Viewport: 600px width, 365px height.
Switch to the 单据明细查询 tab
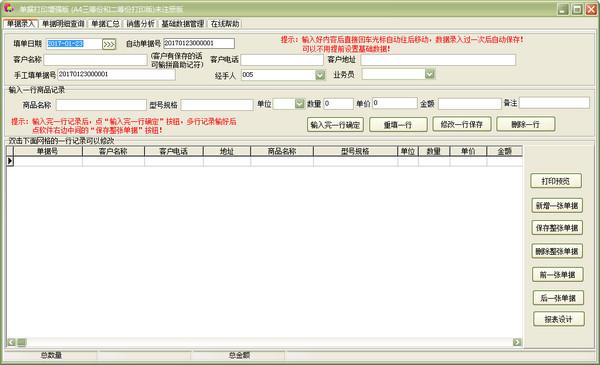click(63, 24)
